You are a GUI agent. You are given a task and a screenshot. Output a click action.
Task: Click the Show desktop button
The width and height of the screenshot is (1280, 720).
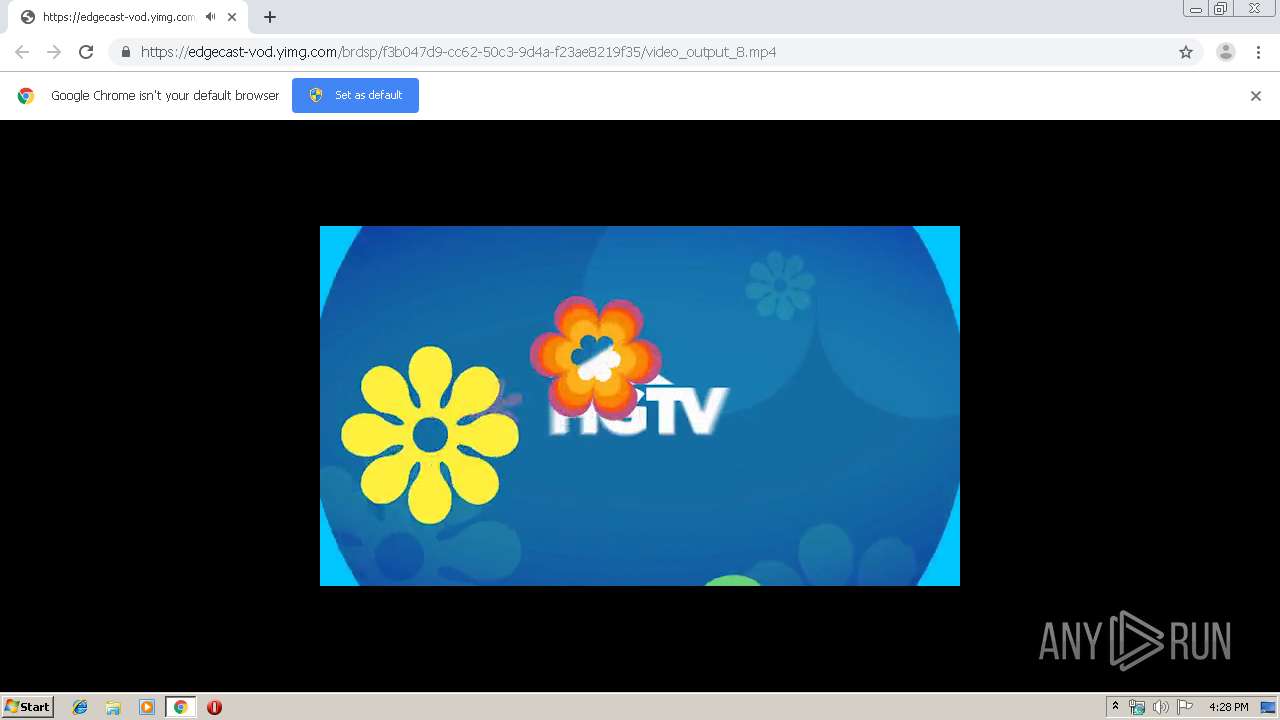coord(1268,707)
